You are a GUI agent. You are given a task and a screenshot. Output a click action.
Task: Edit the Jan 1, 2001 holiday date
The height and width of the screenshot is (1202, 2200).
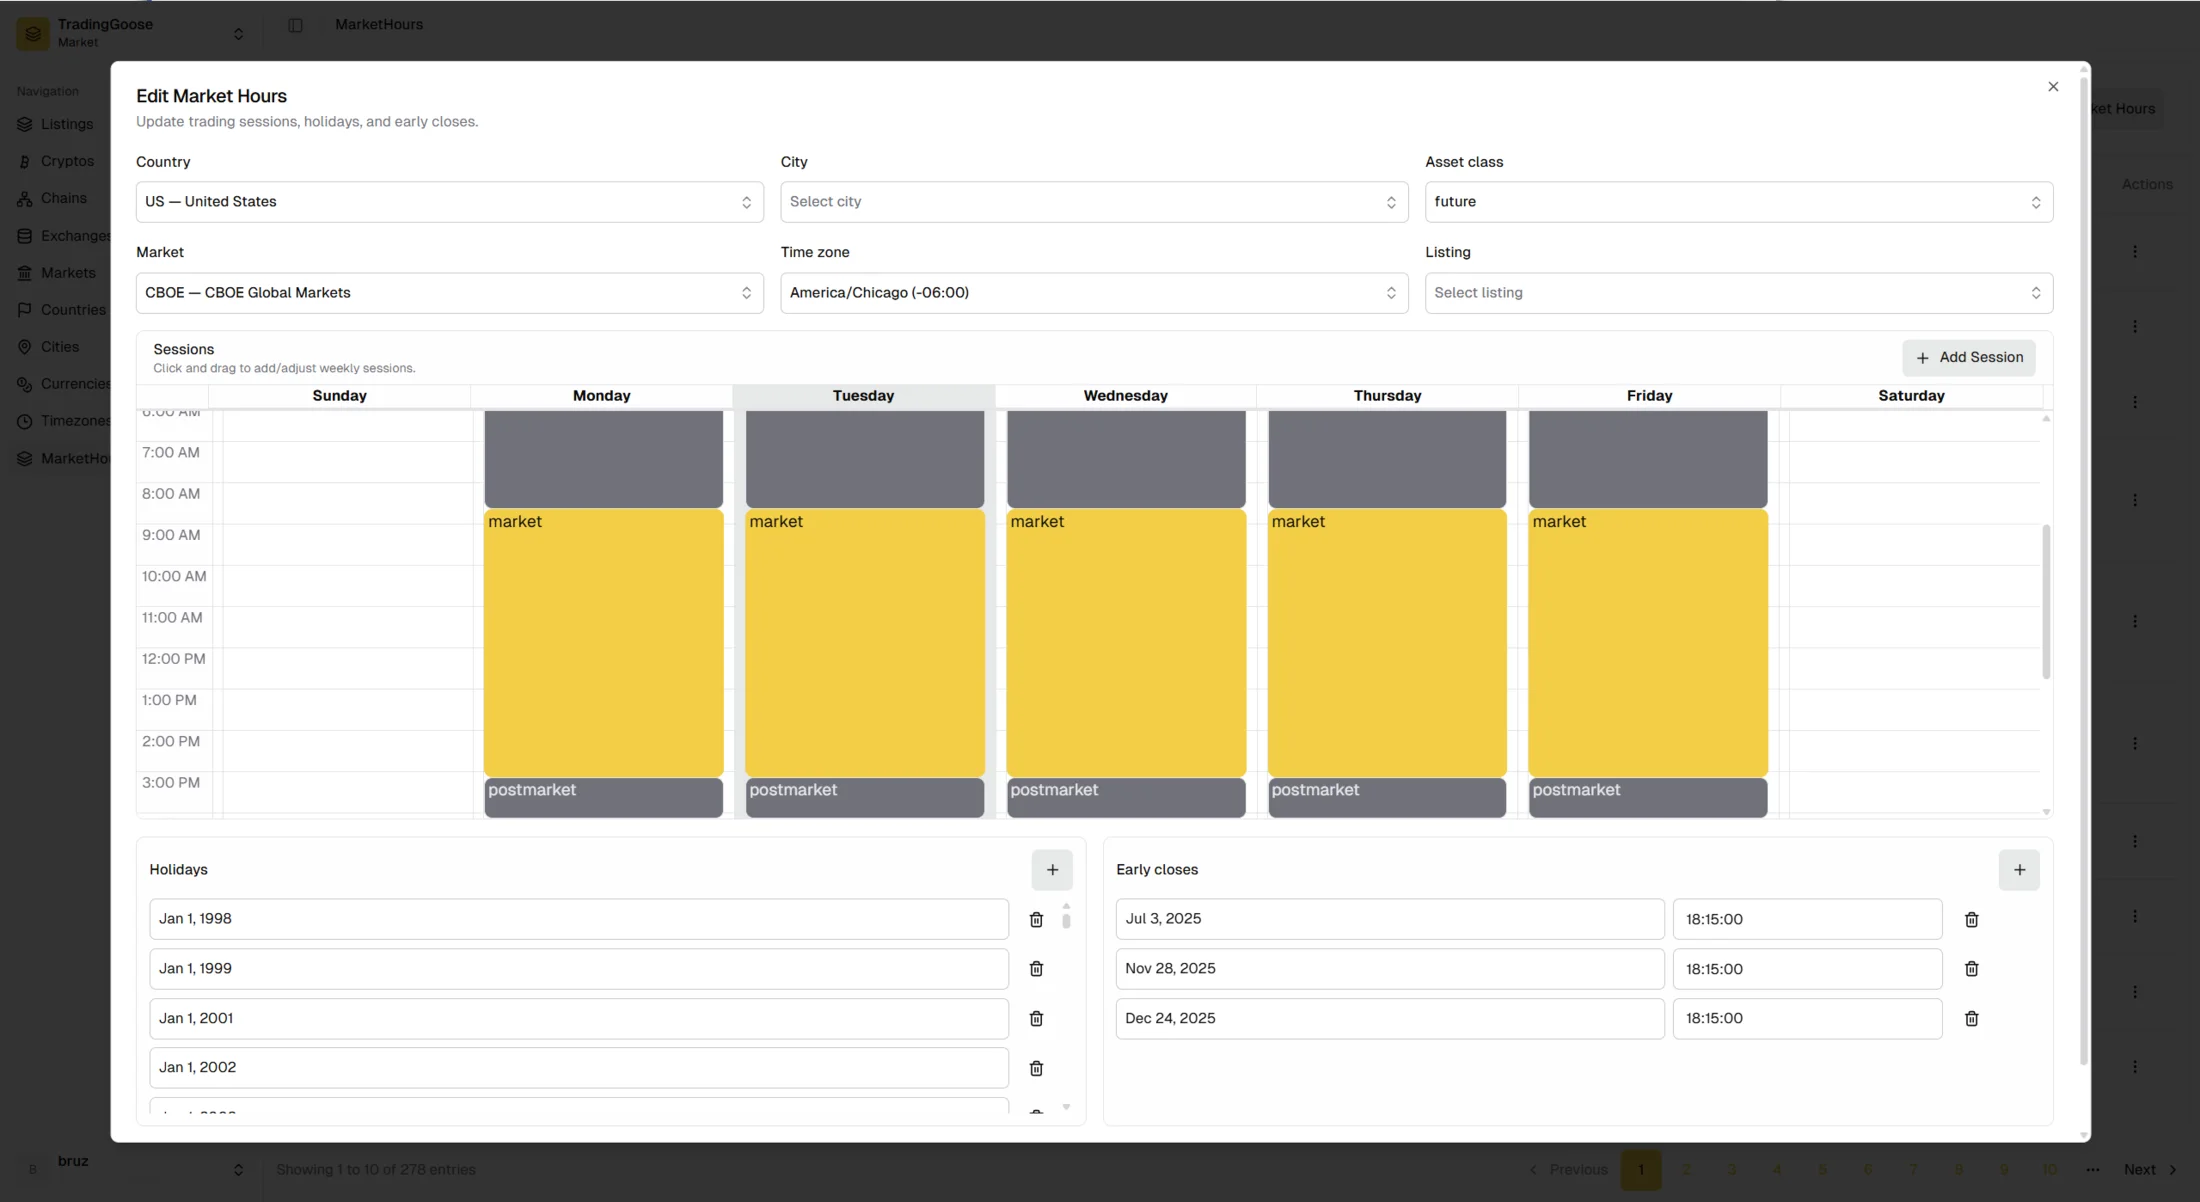tap(579, 1018)
